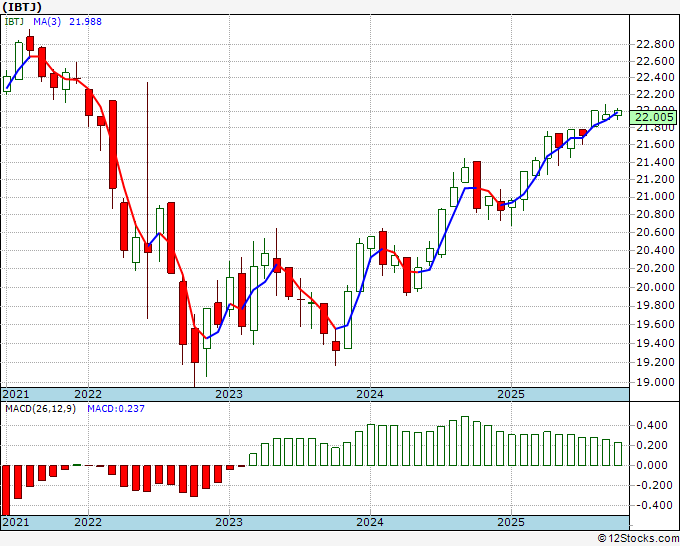The height and width of the screenshot is (546, 680).
Task: Click the 0.200 MACD axis label
Action: tap(652, 445)
